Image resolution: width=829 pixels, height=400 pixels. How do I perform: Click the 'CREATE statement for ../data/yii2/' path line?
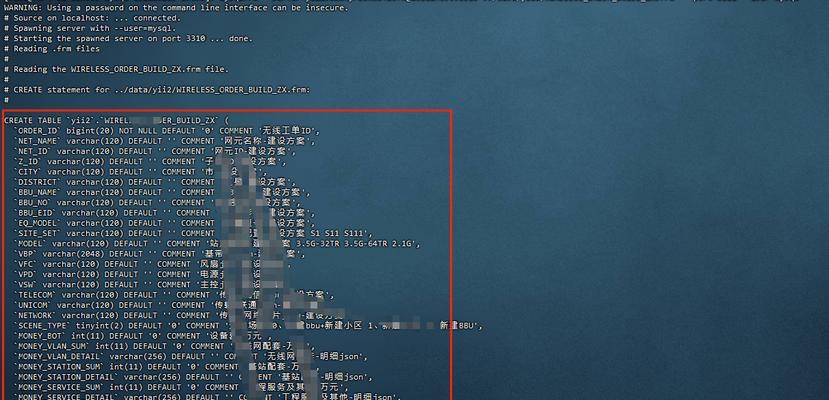click(157, 90)
